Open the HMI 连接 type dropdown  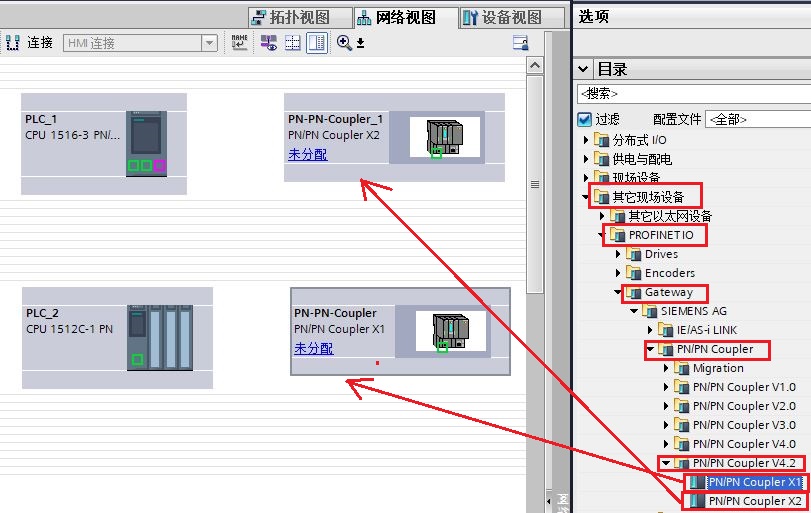tap(209, 43)
